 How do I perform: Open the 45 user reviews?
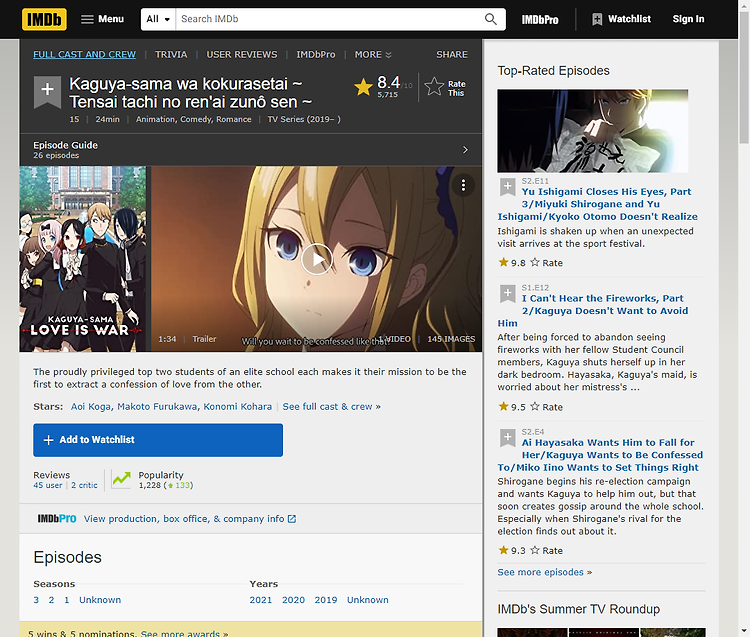pyautogui.click(x=47, y=485)
